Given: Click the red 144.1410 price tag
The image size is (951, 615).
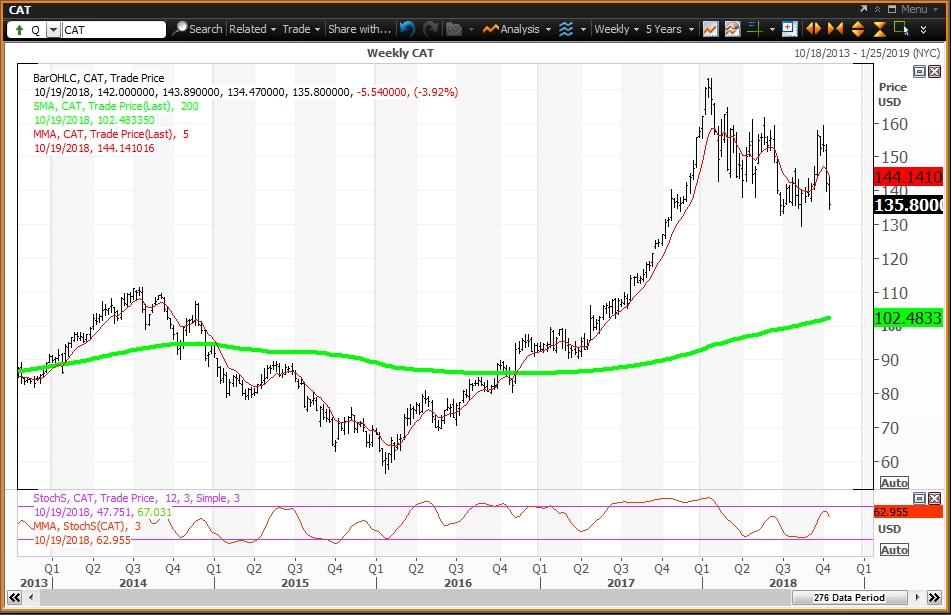Looking at the screenshot, I should (x=908, y=177).
